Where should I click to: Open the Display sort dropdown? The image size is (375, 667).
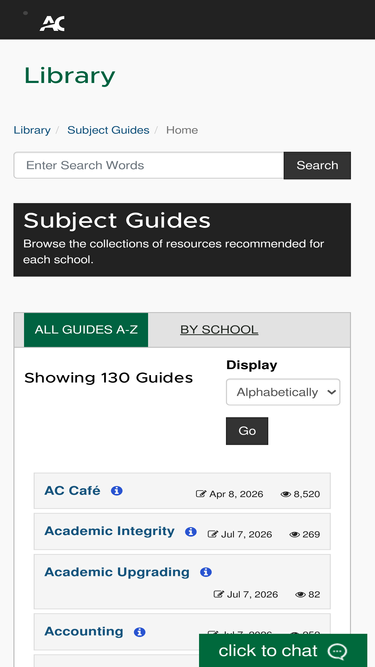click(283, 392)
